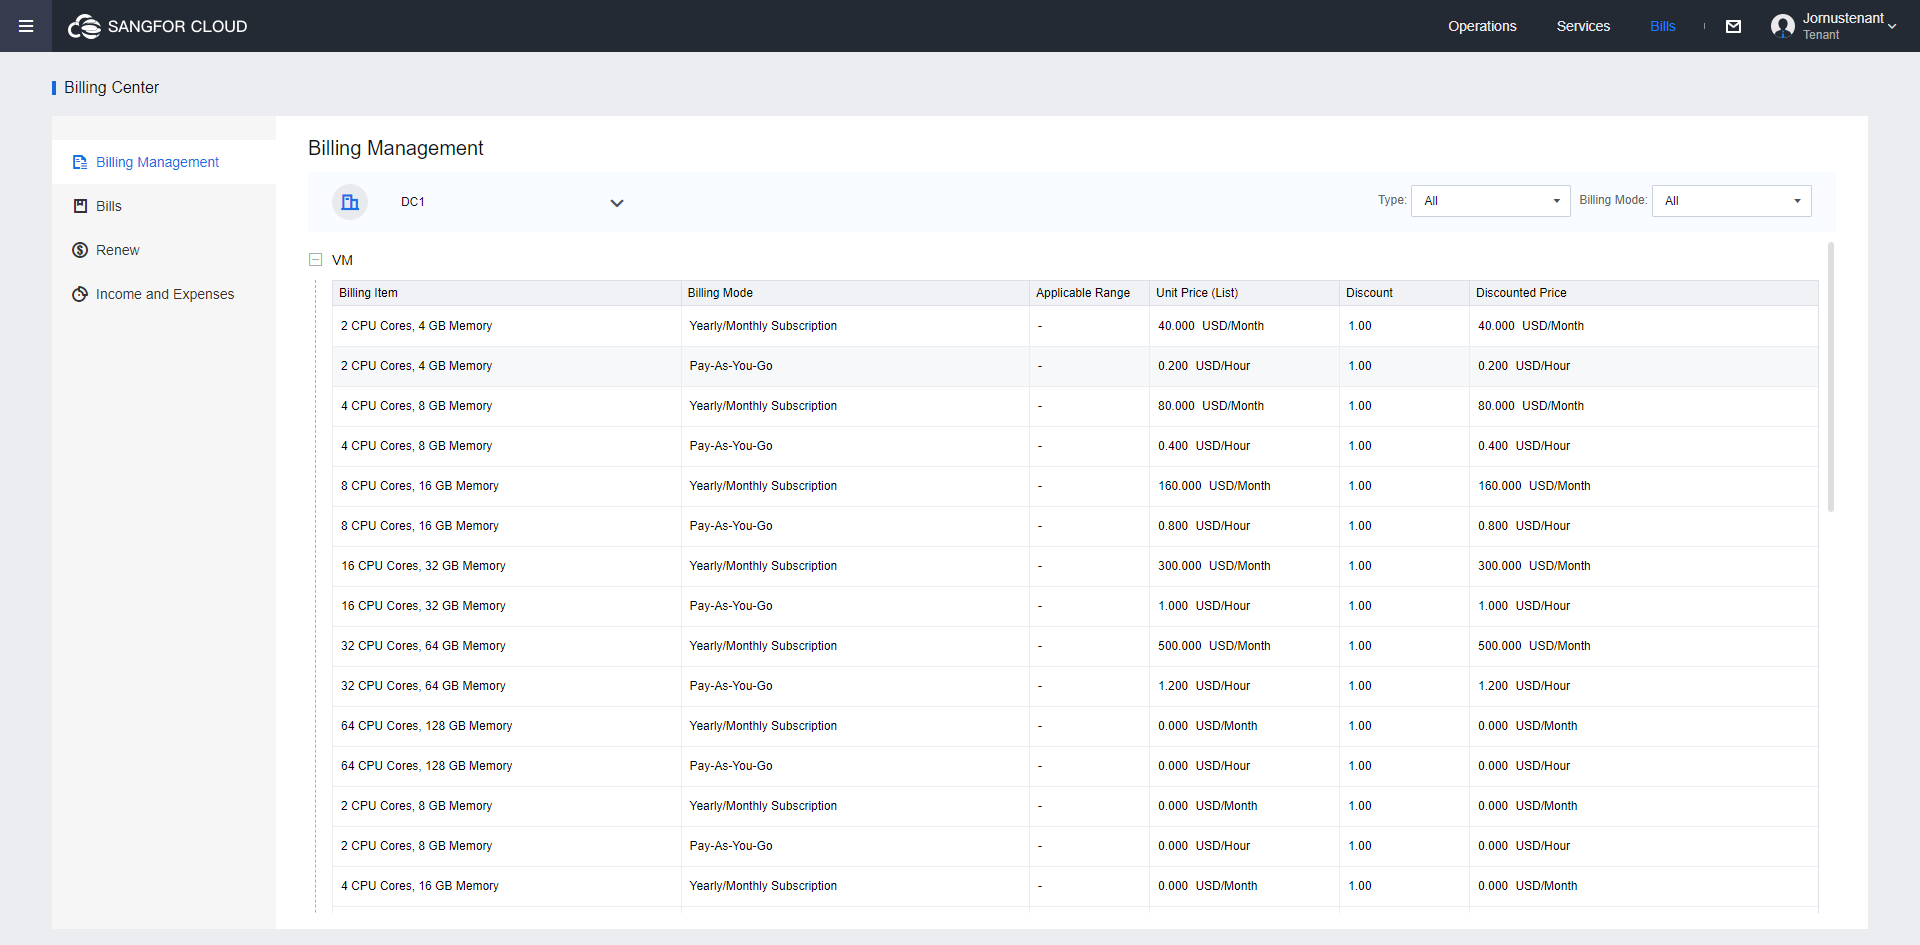Expand the DC1 data center selector chevron
The width and height of the screenshot is (1920, 945).
(x=617, y=203)
